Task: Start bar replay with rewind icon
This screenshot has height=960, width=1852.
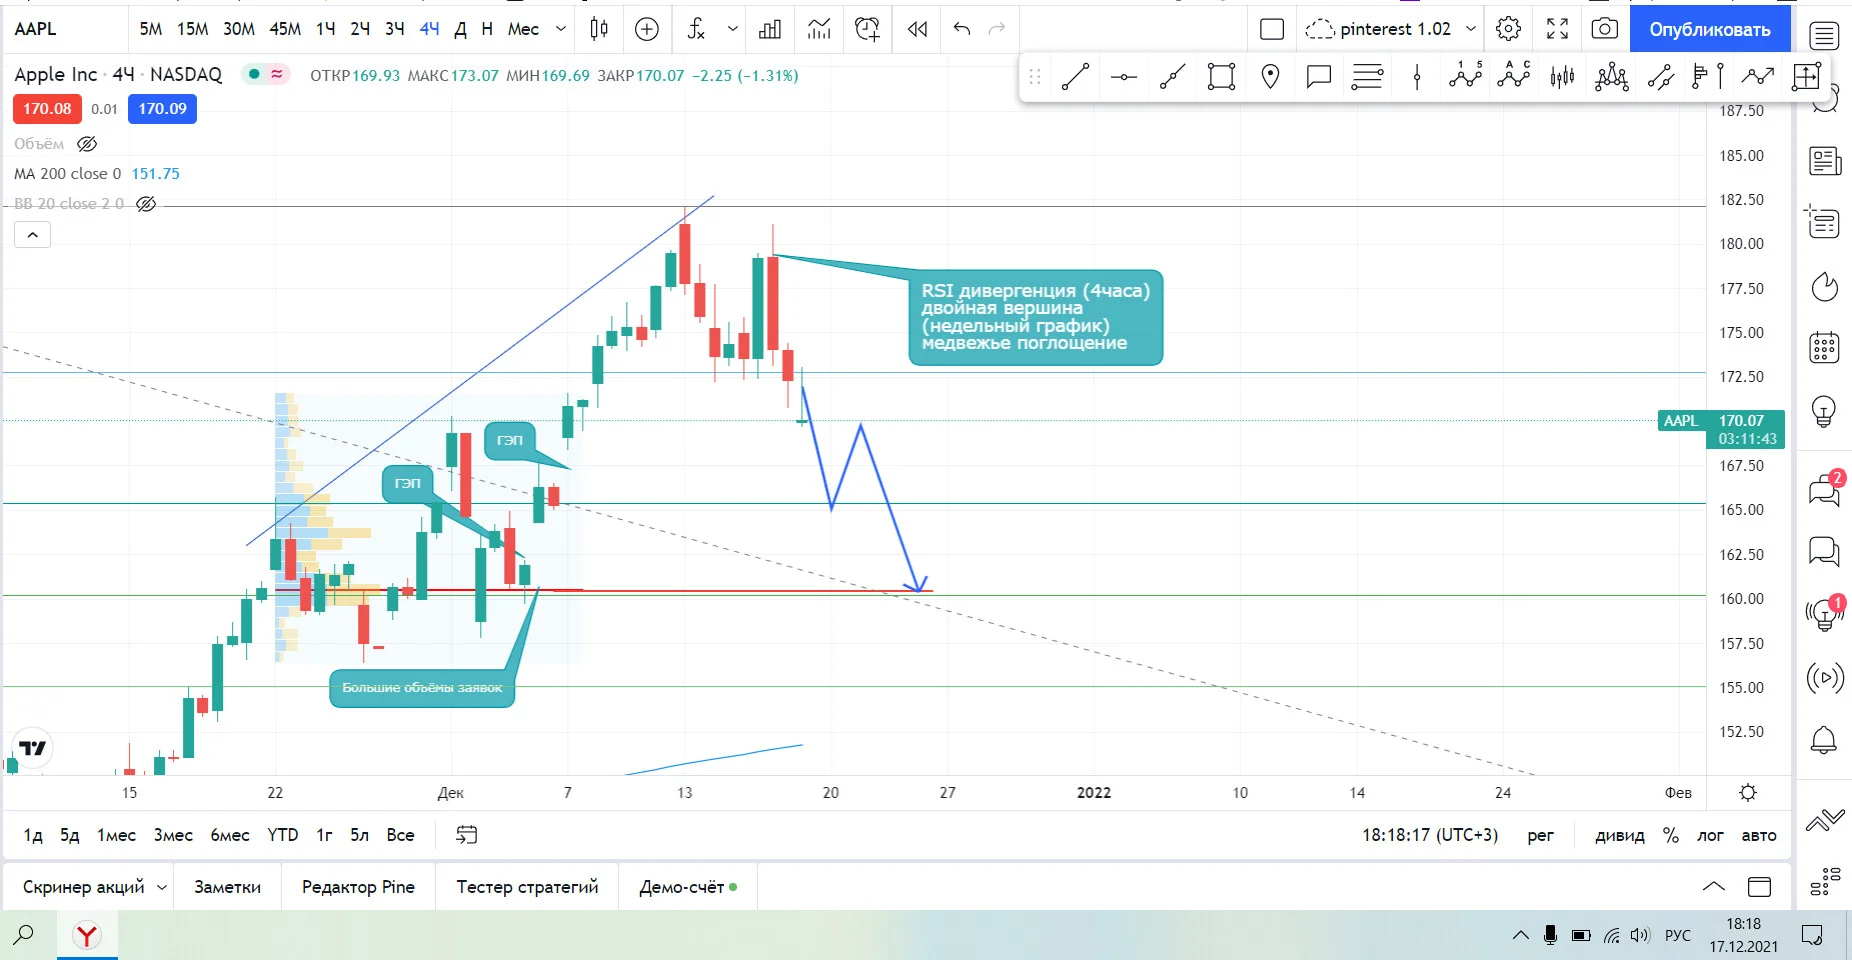Action: [x=917, y=29]
